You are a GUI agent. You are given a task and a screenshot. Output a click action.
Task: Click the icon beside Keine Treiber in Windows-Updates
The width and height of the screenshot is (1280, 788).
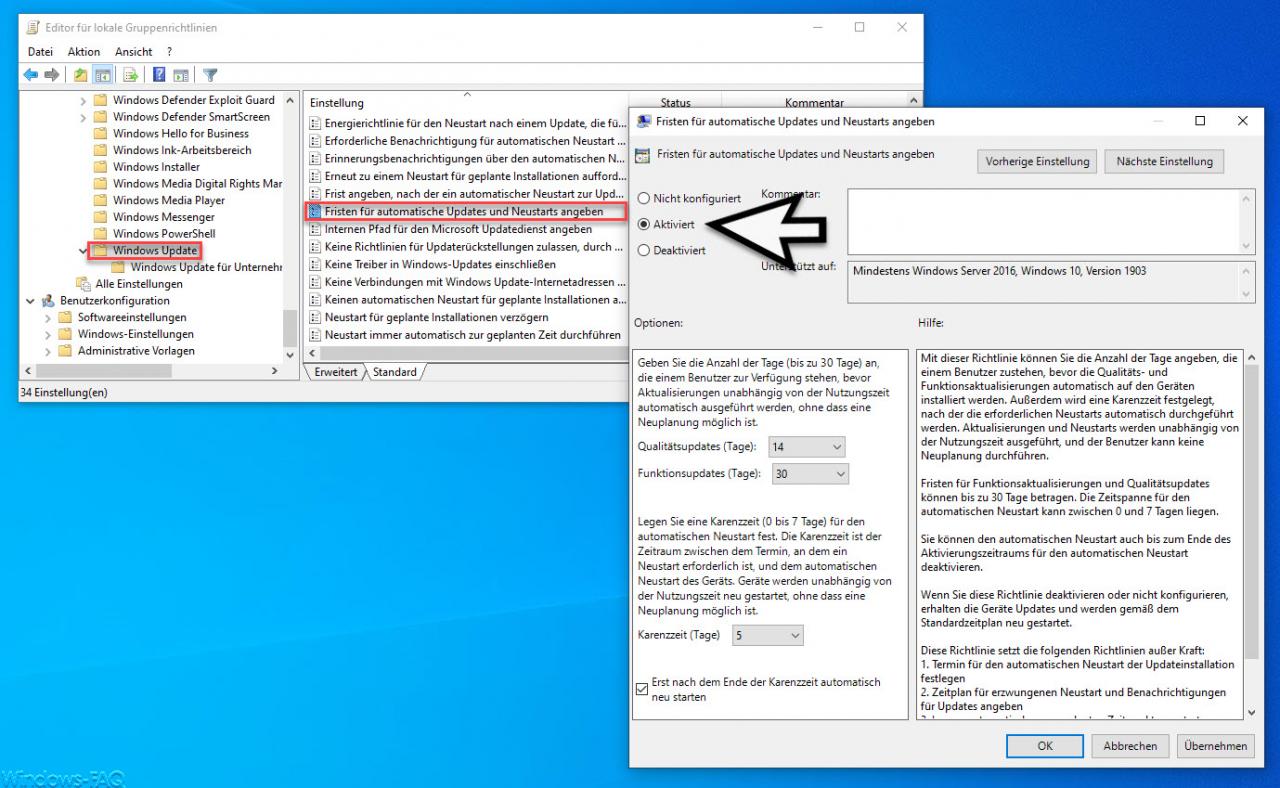315,265
